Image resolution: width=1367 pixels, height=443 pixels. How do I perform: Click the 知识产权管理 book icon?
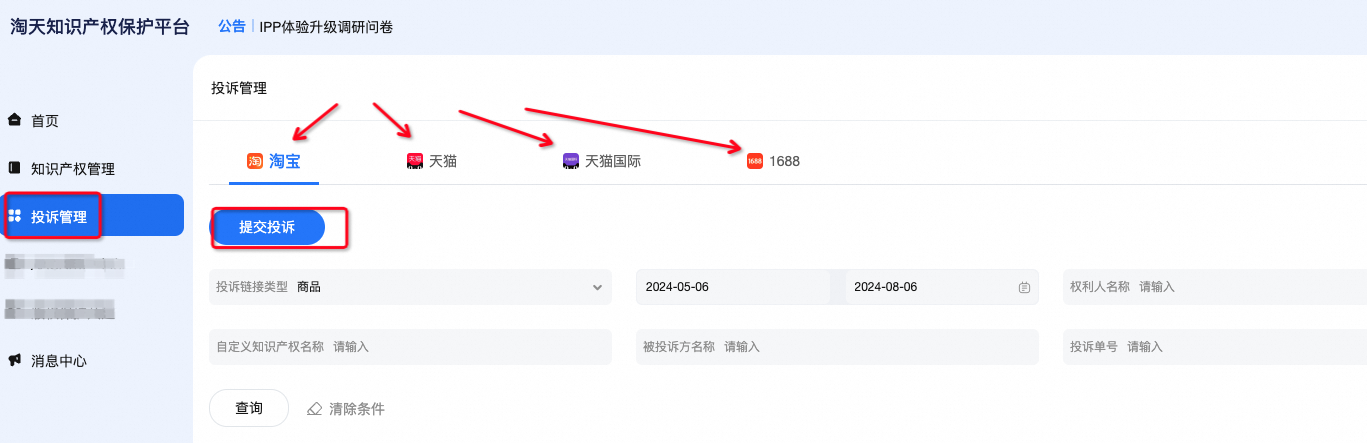(14, 168)
